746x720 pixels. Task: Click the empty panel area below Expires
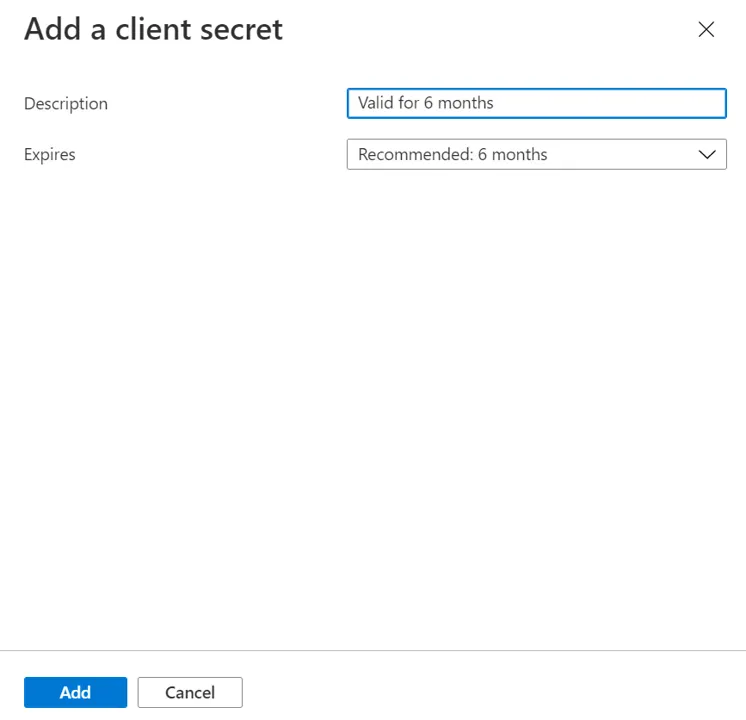point(373,409)
